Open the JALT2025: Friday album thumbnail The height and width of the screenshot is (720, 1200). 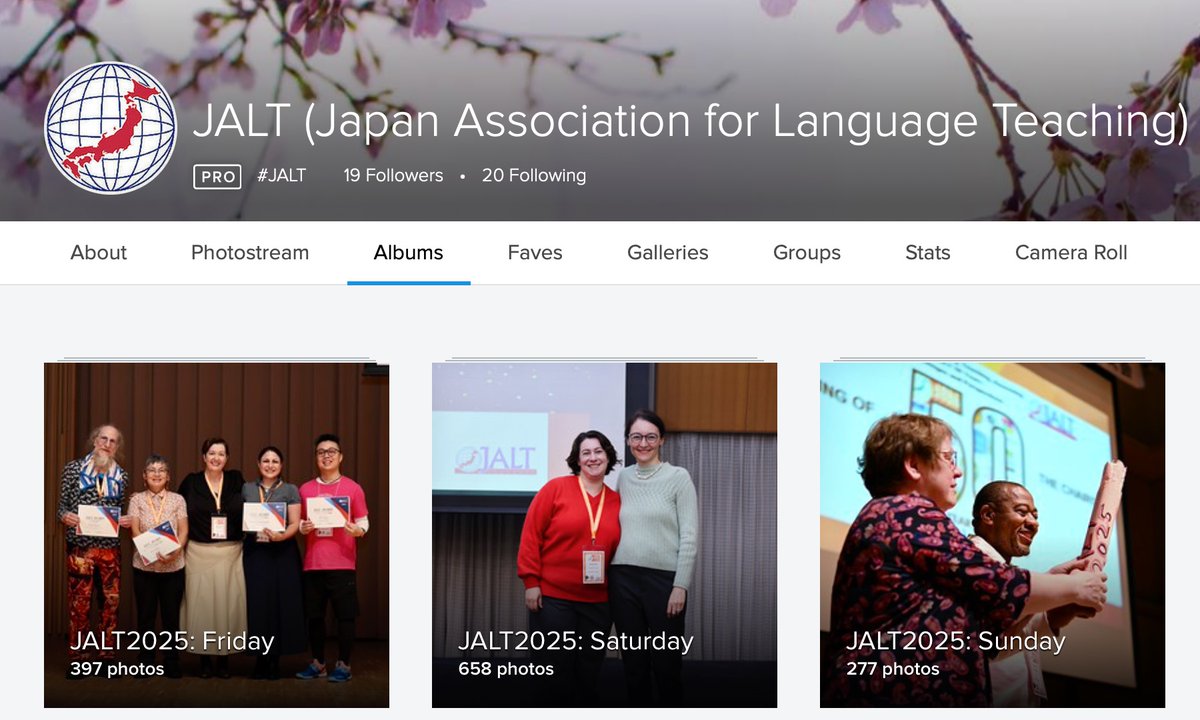pos(216,535)
